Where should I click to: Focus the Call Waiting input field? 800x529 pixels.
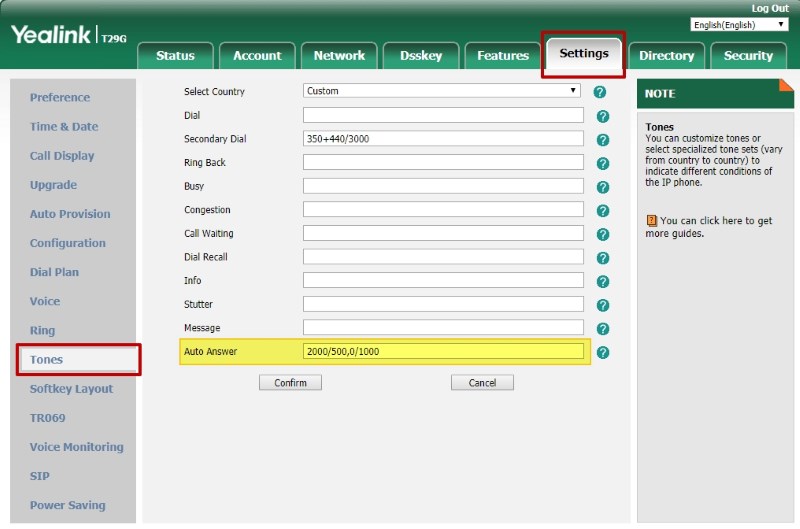tap(443, 233)
